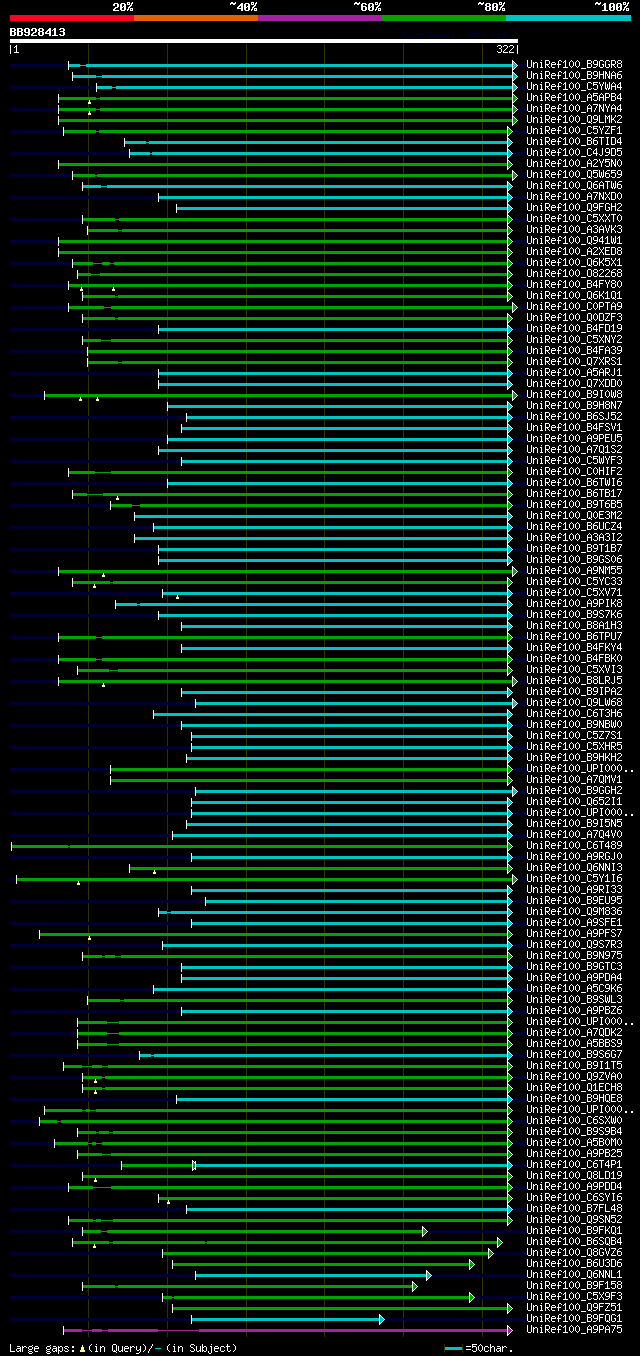
Task: Select the UniRef100_C6T489 label
Action: click(x=574, y=845)
